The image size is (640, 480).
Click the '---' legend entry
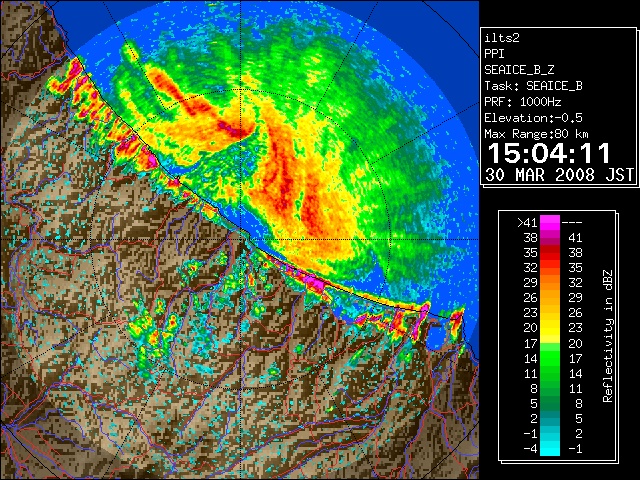point(572,223)
